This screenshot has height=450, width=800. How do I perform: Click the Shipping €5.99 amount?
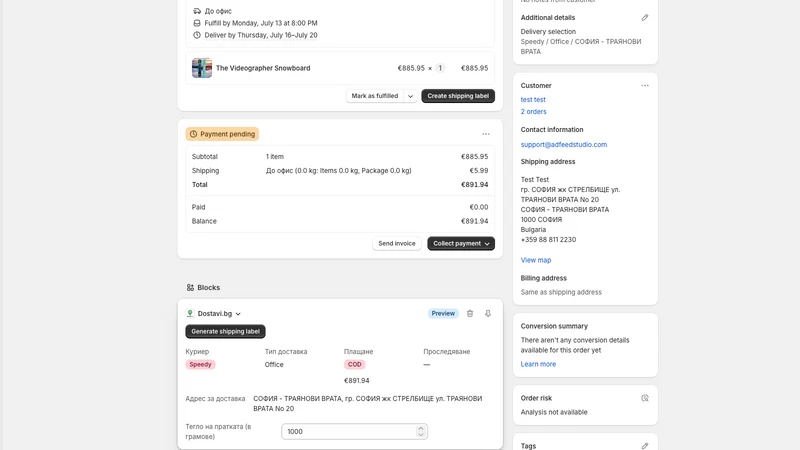click(479, 171)
